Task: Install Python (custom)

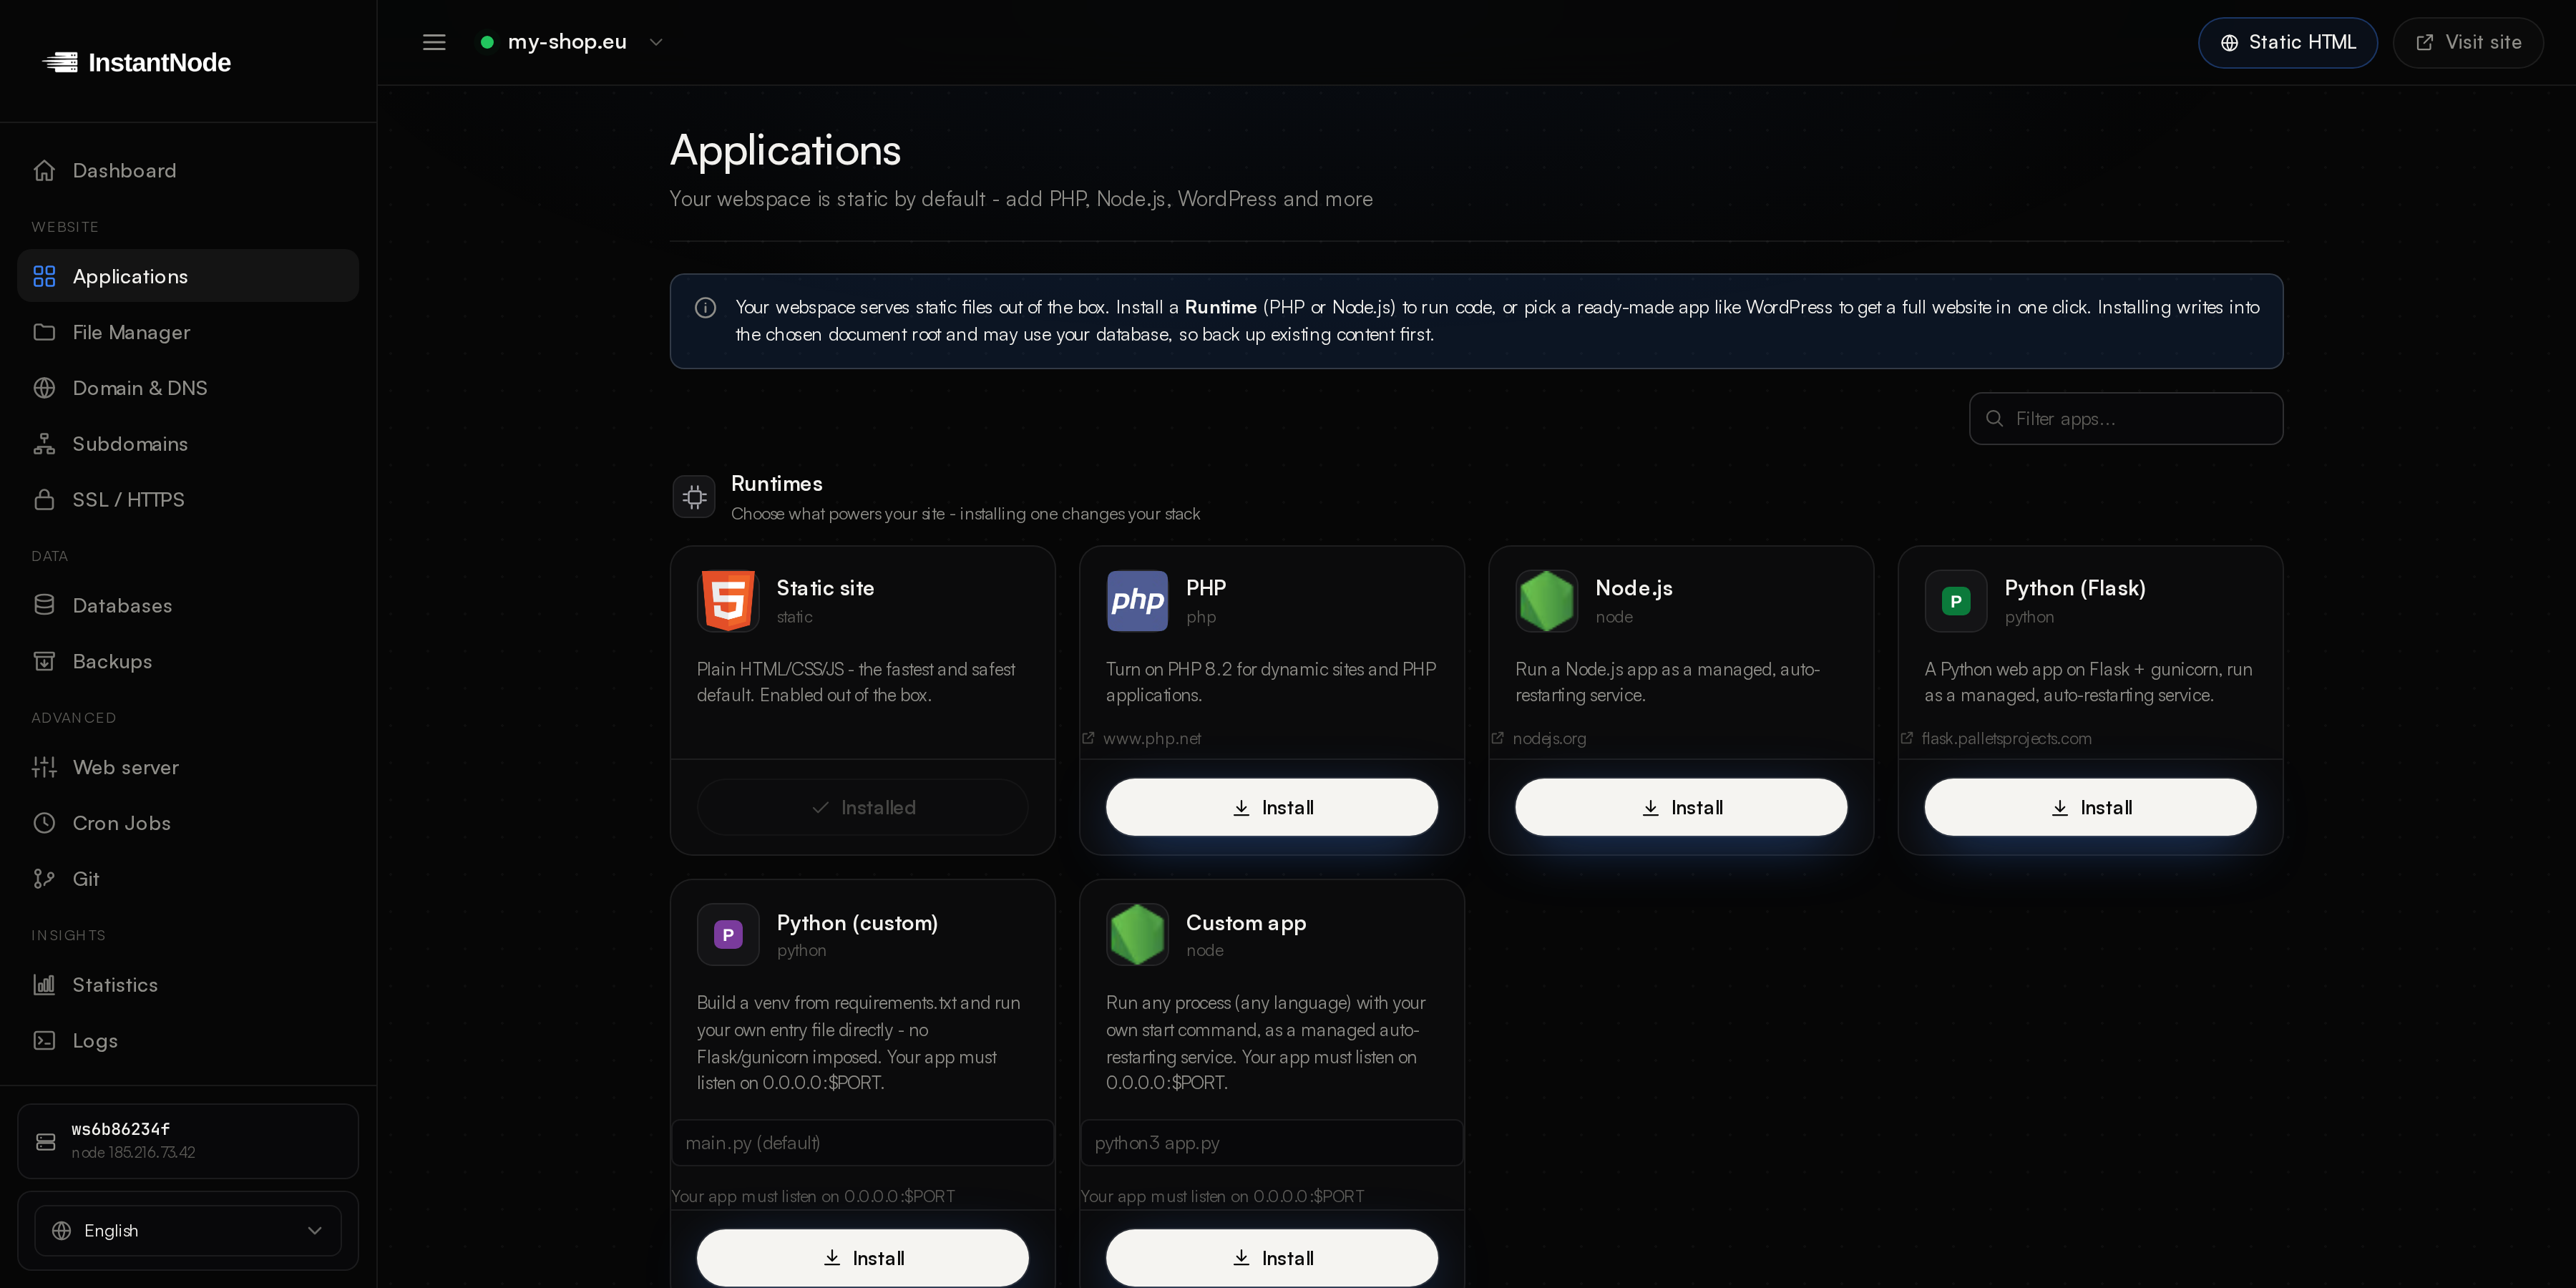Action: tap(862, 1257)
